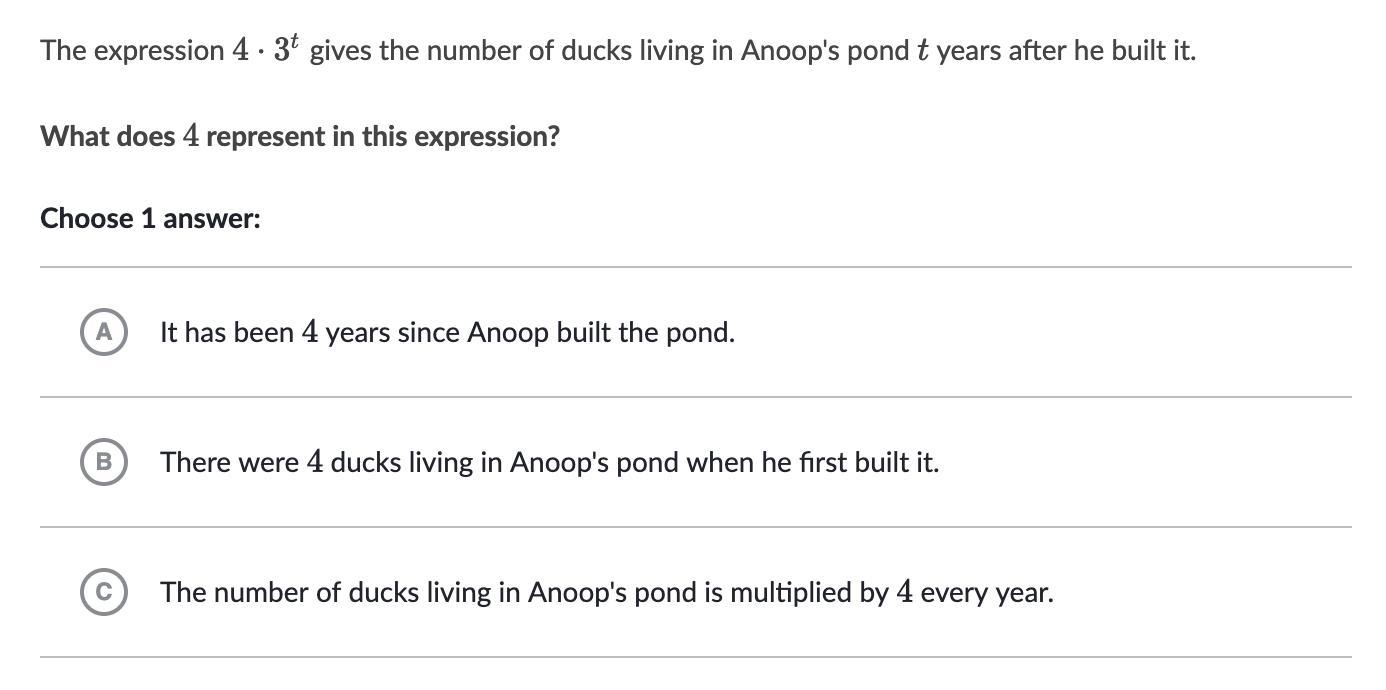This screenshot has width=1386, height=690.
Task: Click the 4 · 3^t expression
Action: (x=266, y=49)
